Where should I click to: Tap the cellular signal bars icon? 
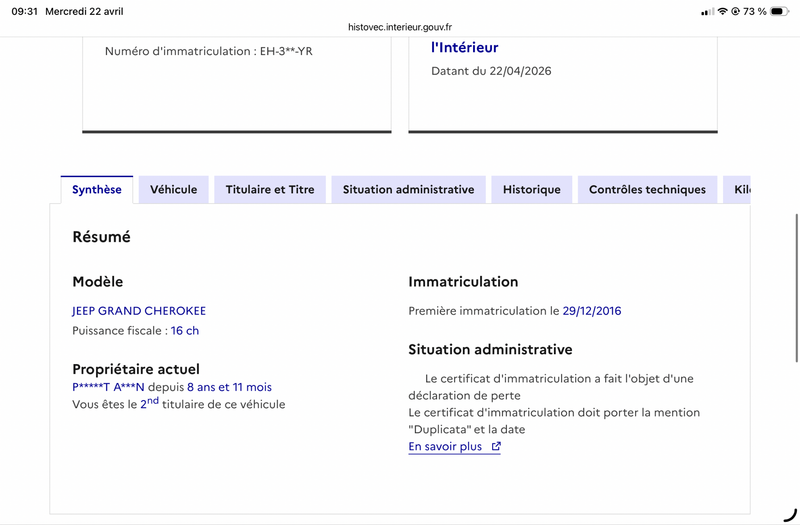tap(707, 12)
